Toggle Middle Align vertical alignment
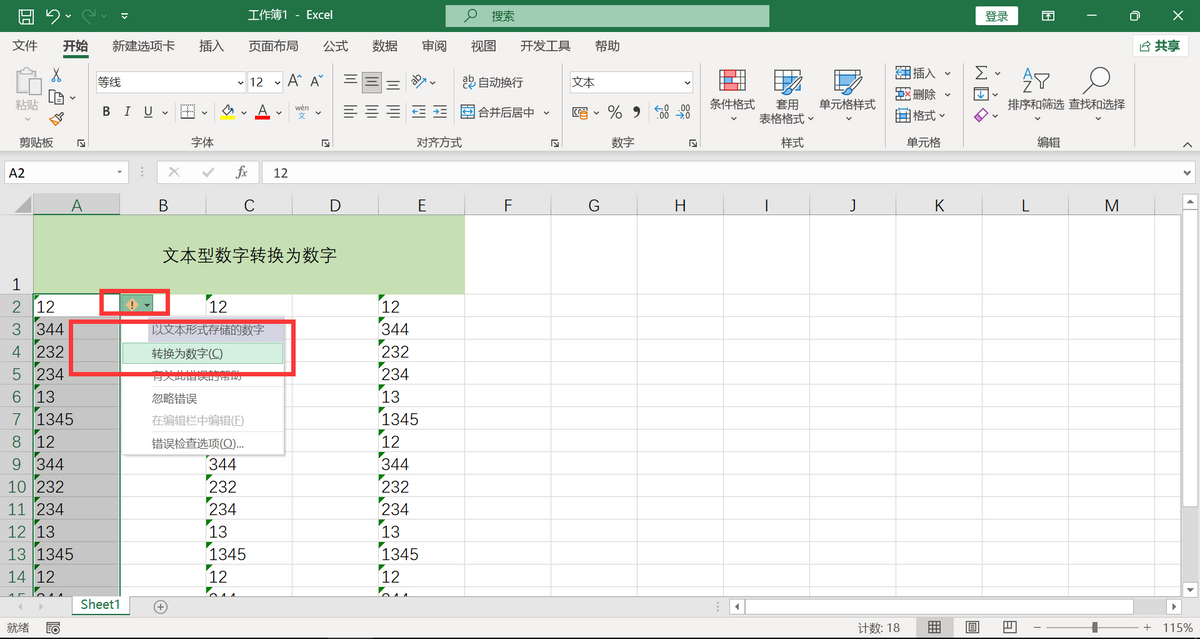Image resolution: width=1200 pixels, height=639 pixels. pos(372,82)
